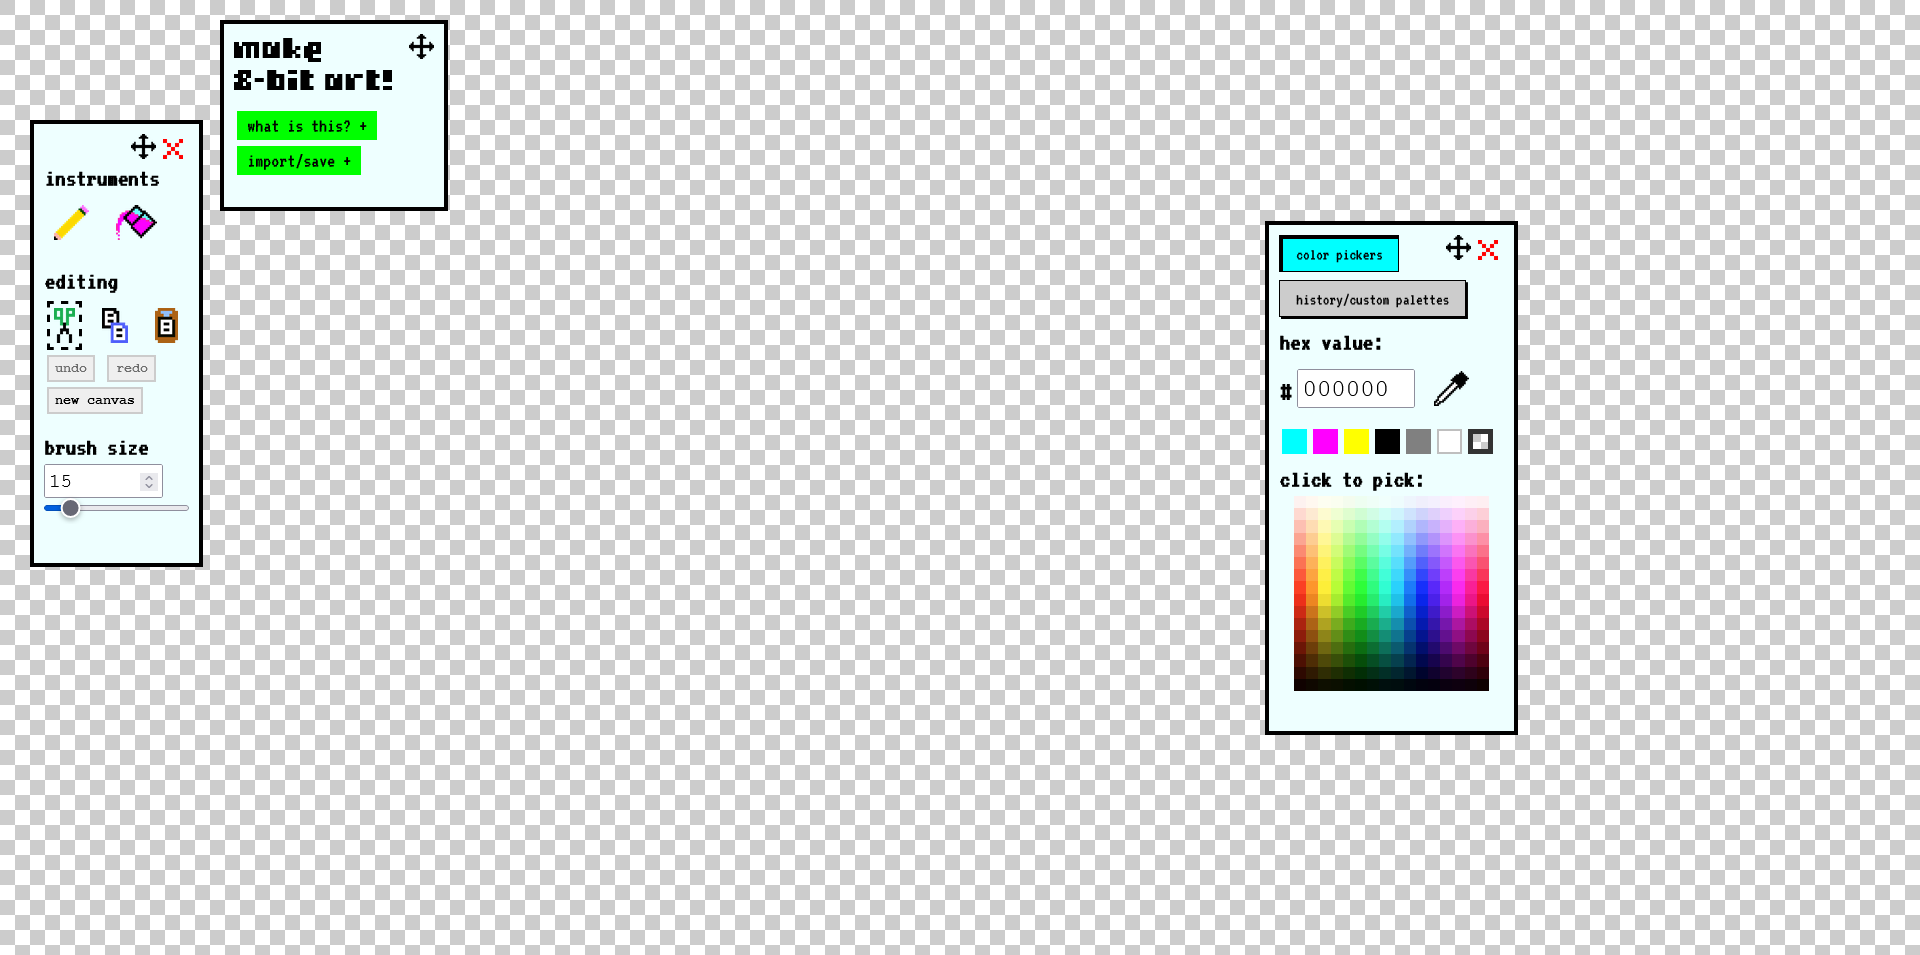Image resolution: width=1920 pixels, height=955 pixels.
Task: Click move handle on instruments panel
Action: pyautogui.click(x=143, y=147)
